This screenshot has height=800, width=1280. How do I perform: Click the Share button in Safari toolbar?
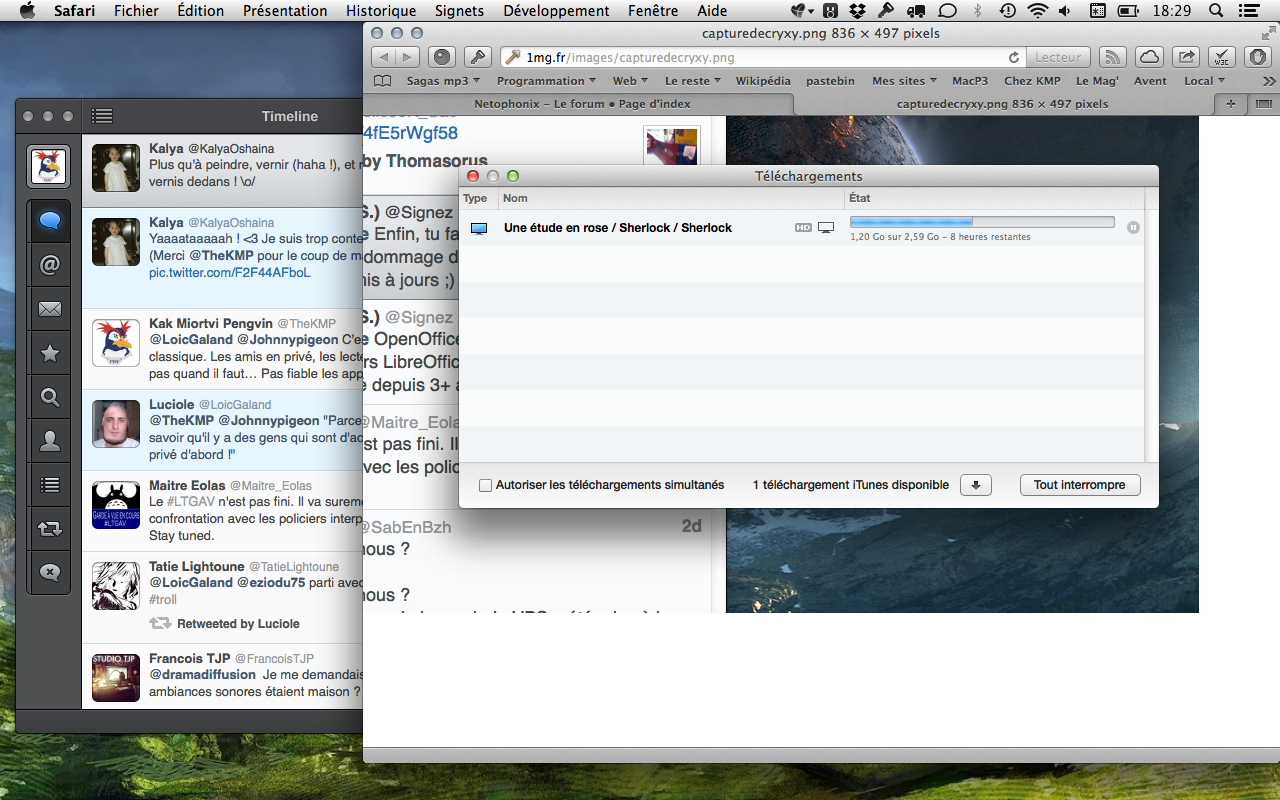click(1186, 57)
